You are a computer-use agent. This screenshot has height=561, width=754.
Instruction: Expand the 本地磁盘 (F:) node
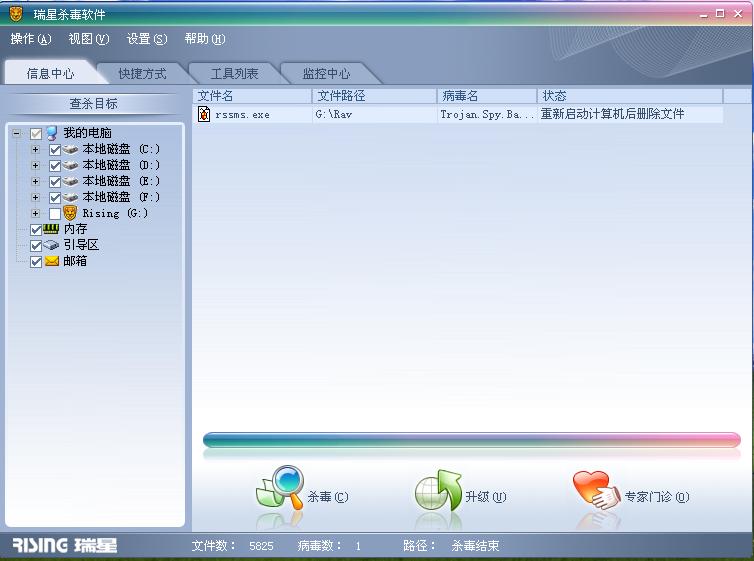point(35,197)
